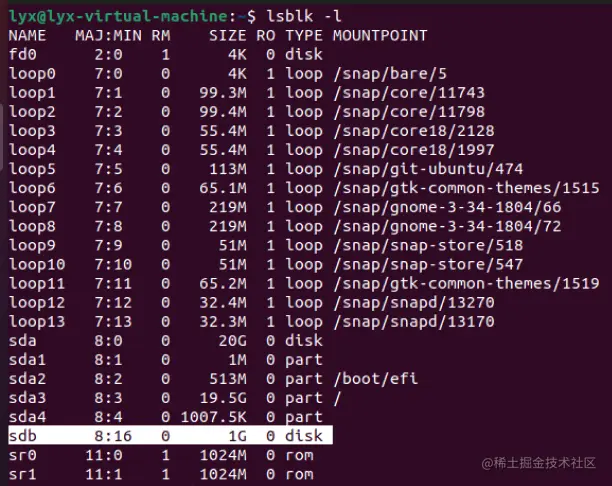Click the /snap/gtk-common-themes/1515 mountpoint

click(x=466, y=188)
